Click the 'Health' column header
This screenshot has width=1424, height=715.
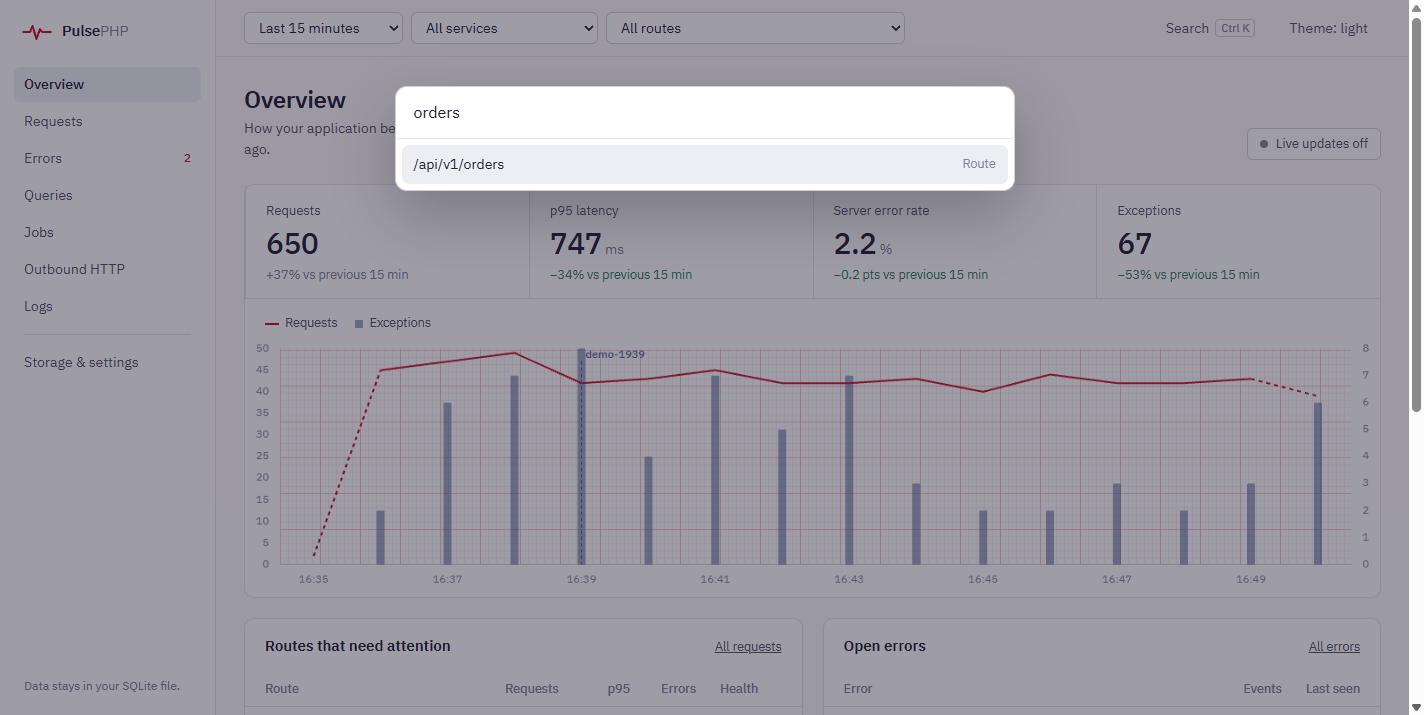[x=739, y=689]
